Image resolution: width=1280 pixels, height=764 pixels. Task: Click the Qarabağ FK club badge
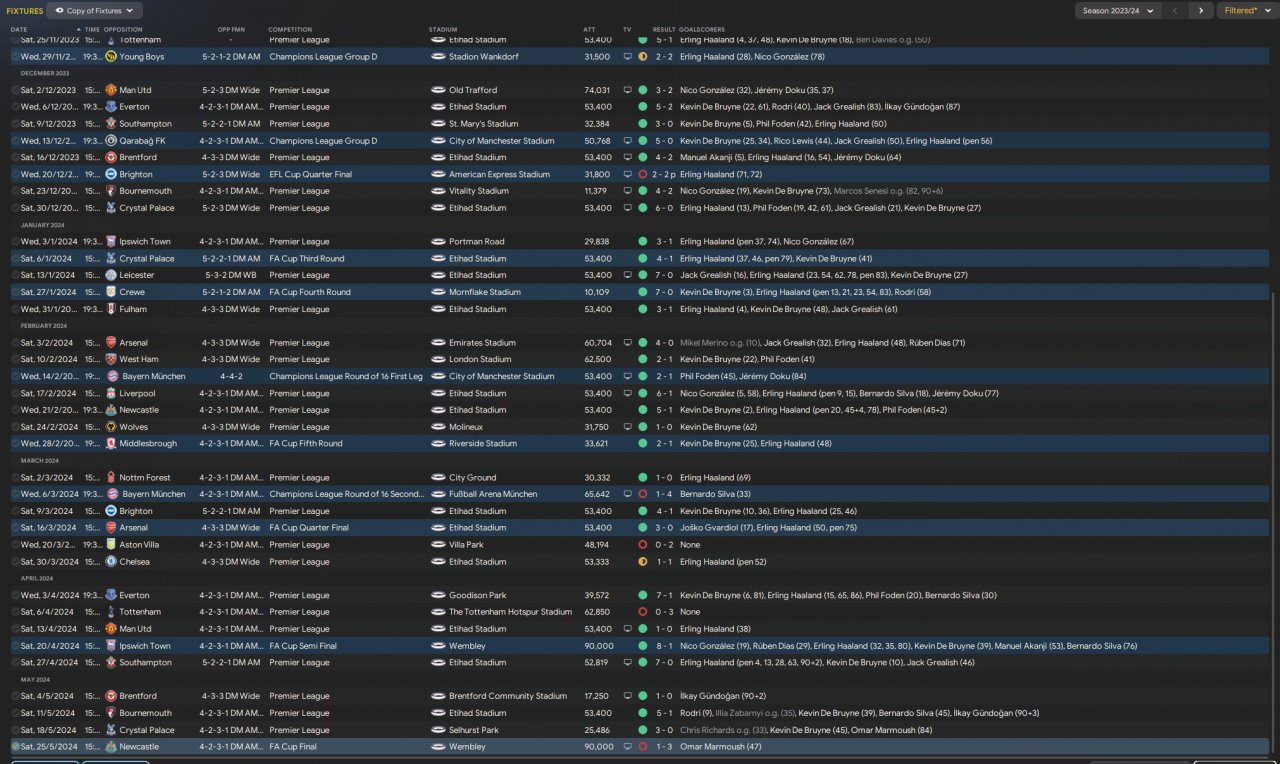[111, 141]
